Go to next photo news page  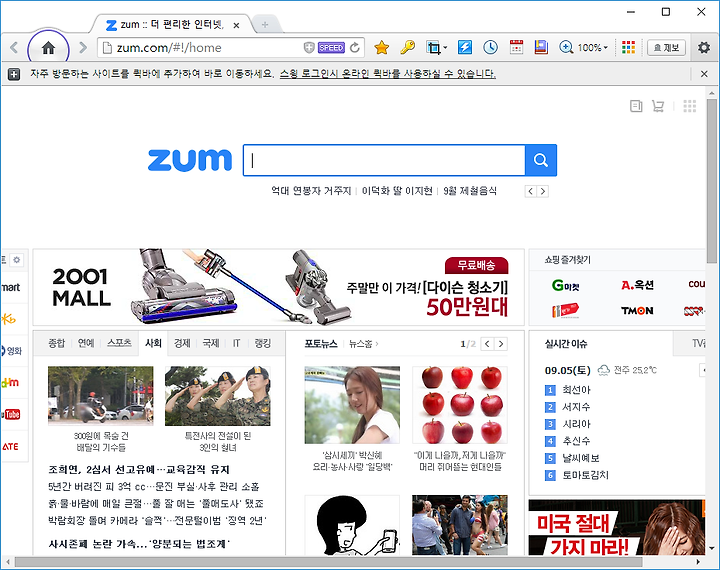tap(501, 344)
